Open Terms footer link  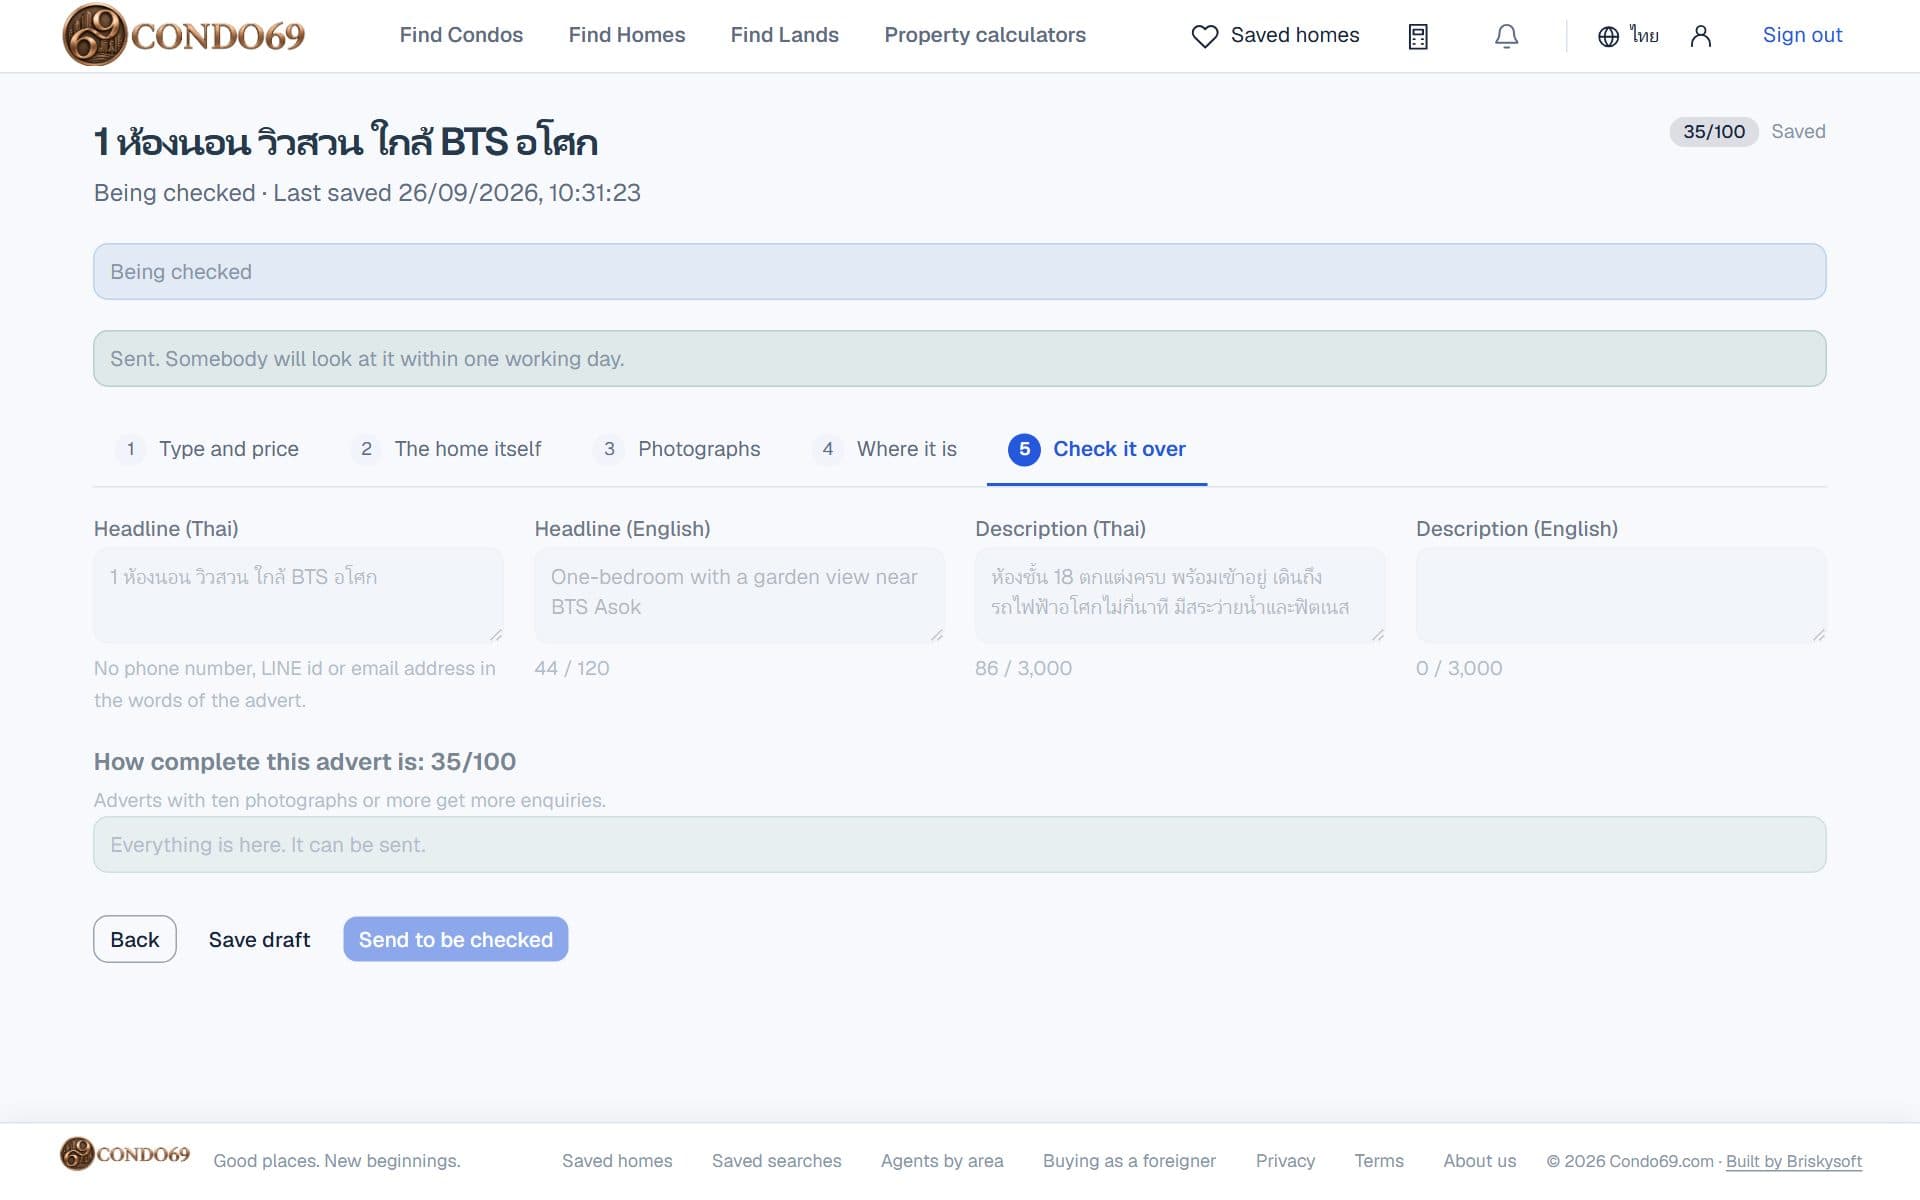coord(1379,1161)
